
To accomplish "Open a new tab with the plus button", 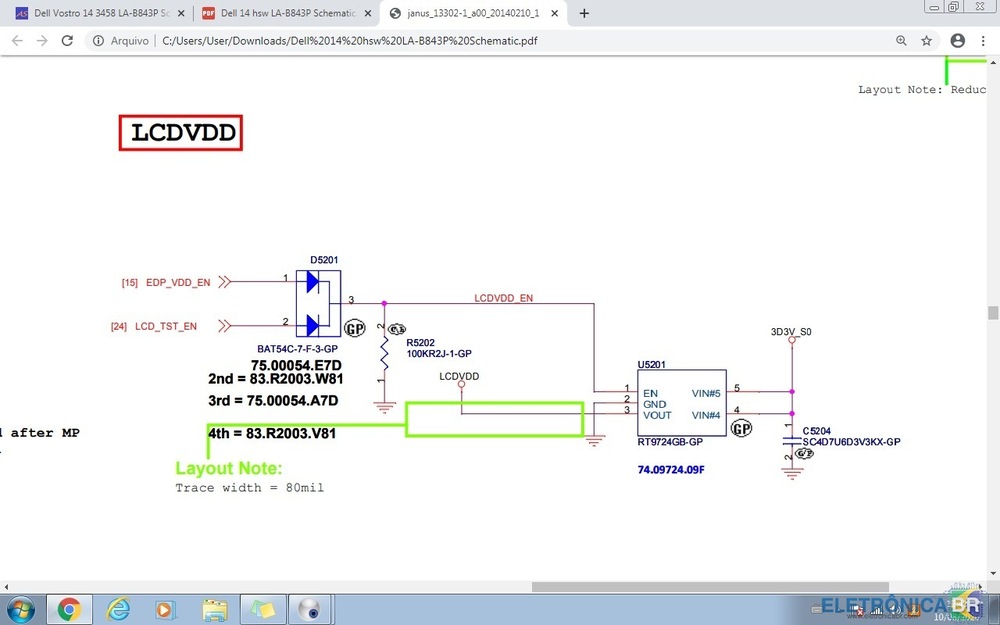I will tap(584, 13).
